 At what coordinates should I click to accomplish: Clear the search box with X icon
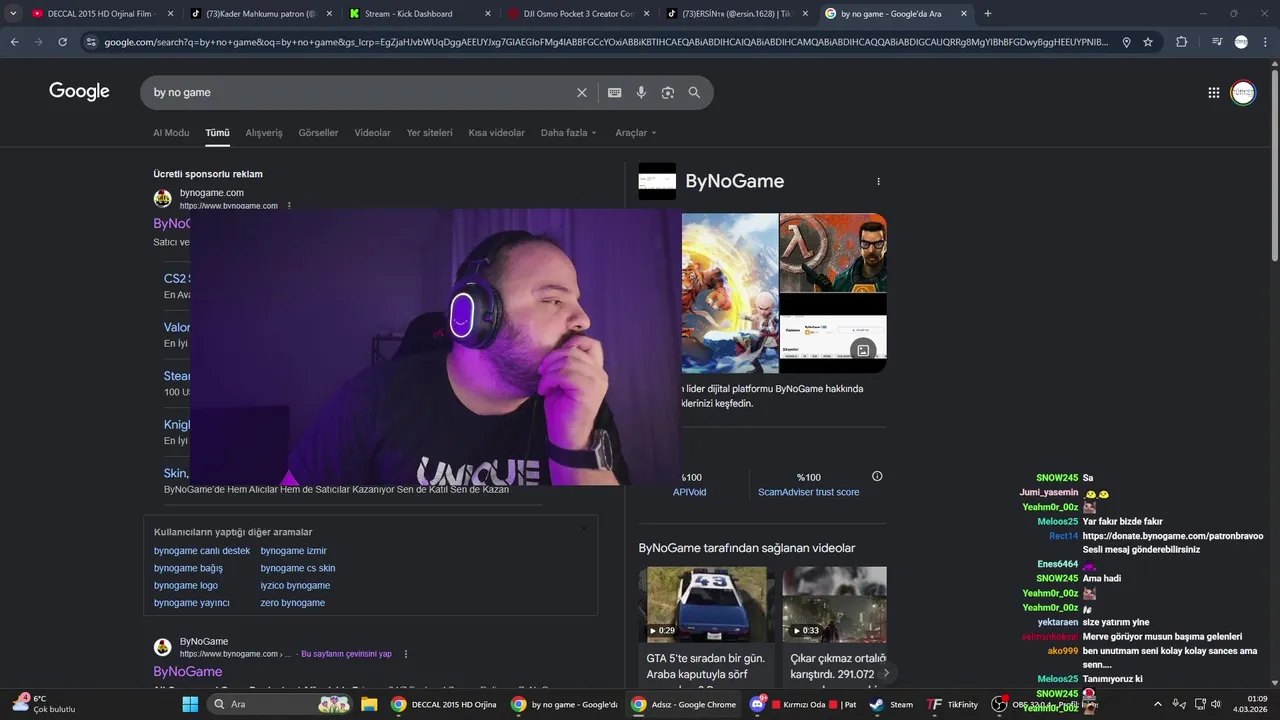point(582,92)
